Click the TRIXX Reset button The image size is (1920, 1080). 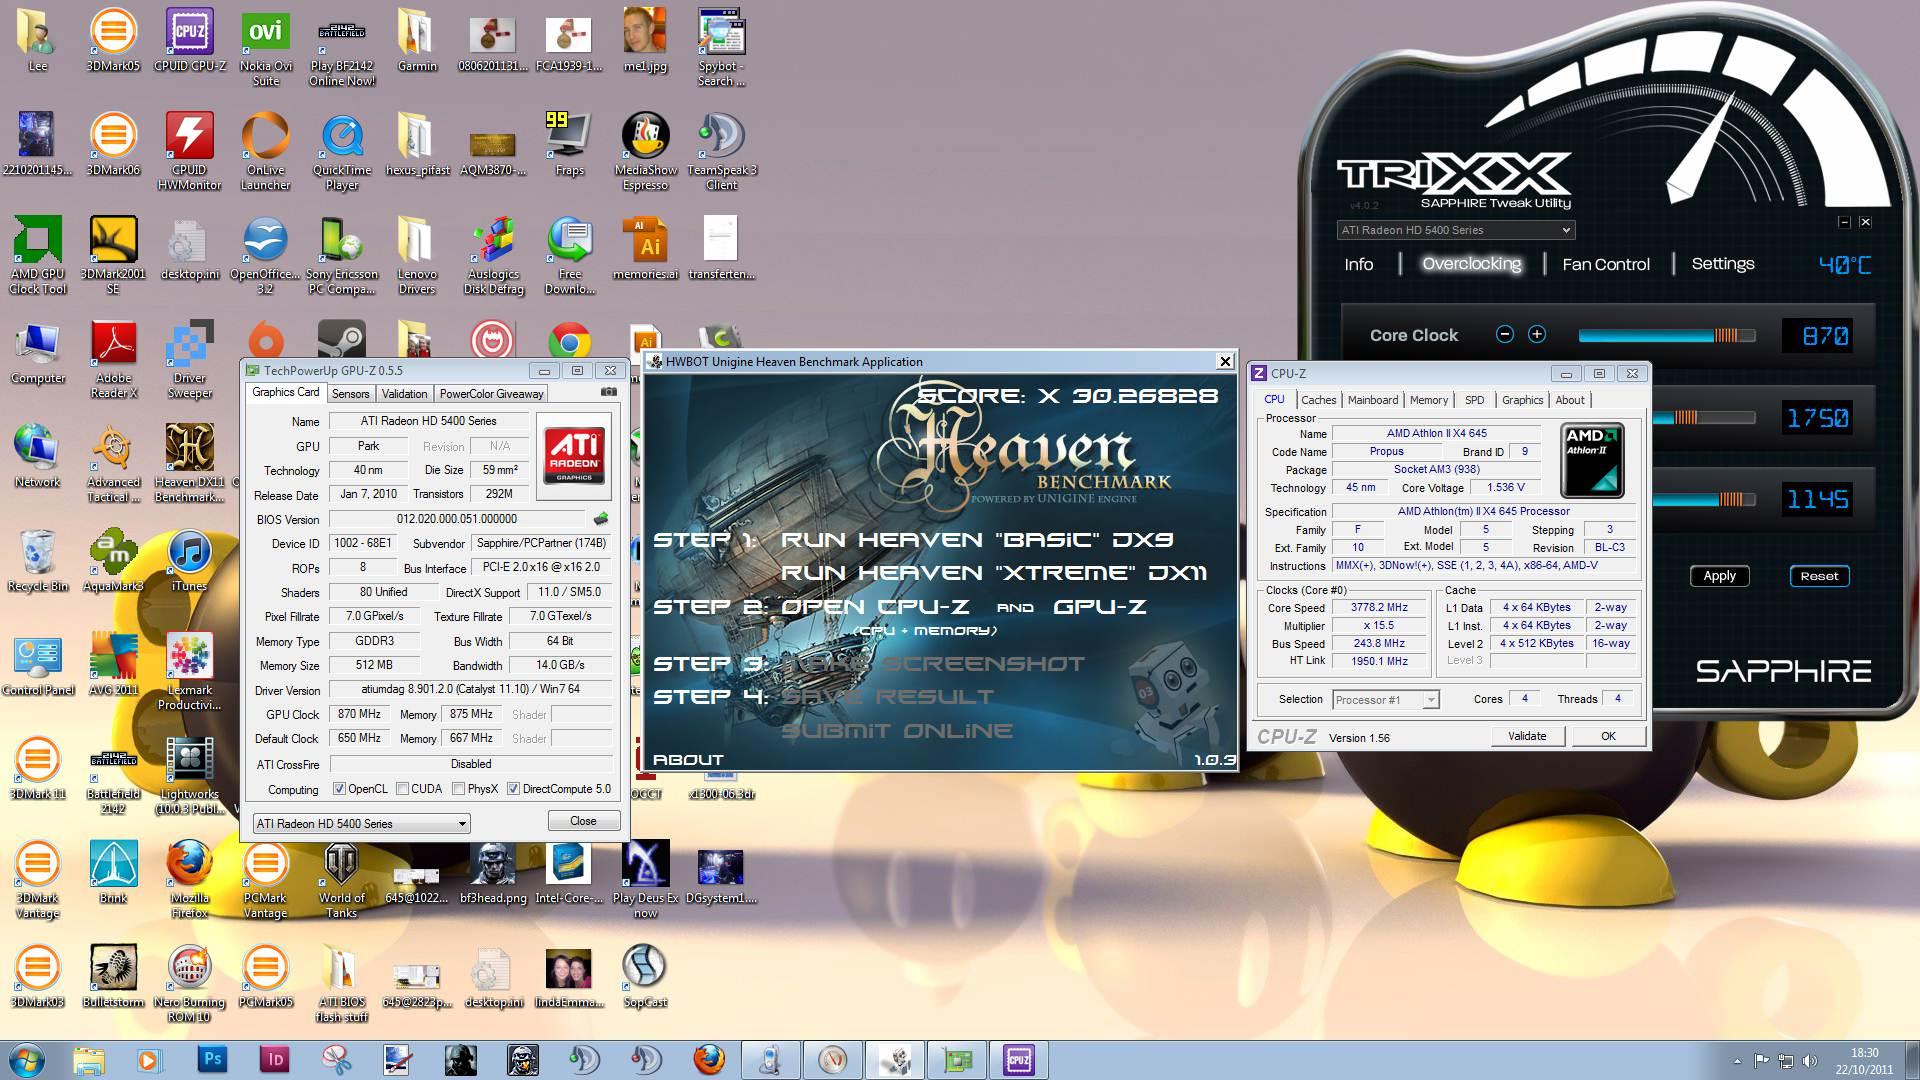tap(1819, 576)
